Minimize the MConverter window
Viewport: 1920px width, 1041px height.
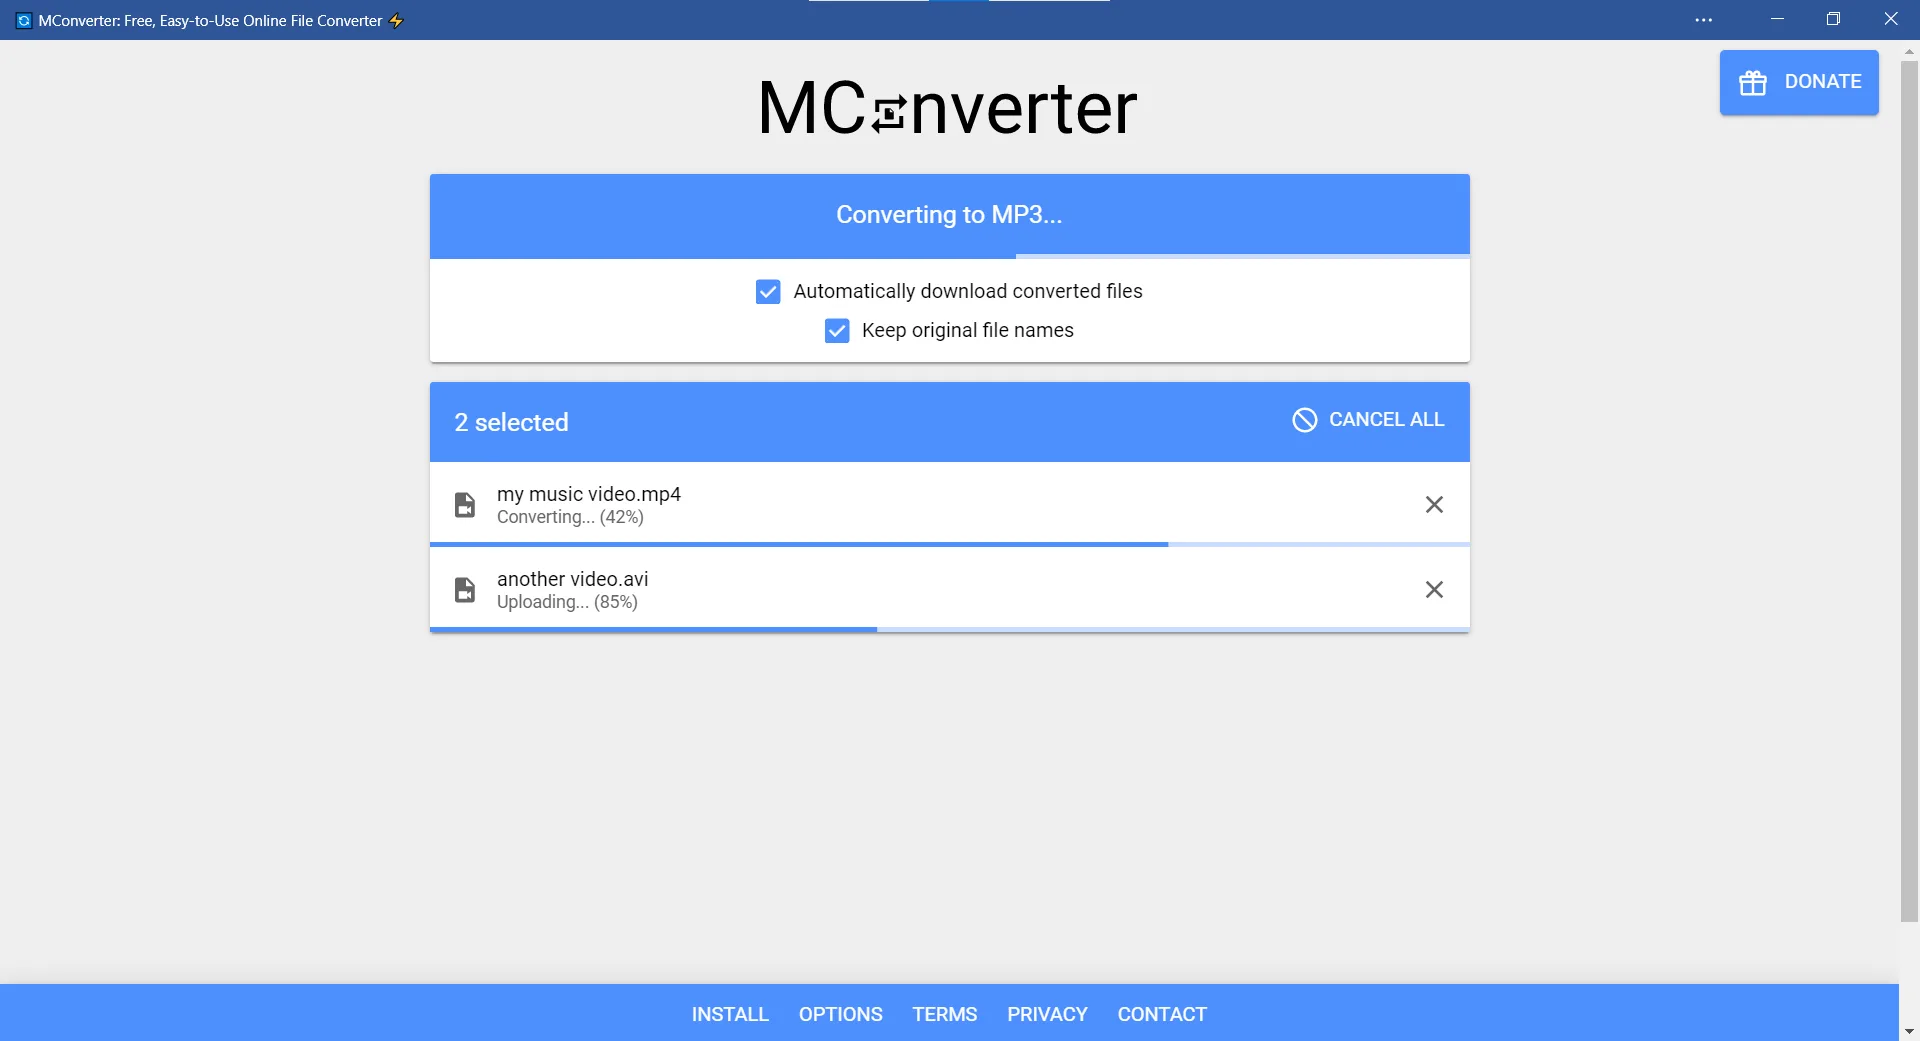coord(1777,20)
